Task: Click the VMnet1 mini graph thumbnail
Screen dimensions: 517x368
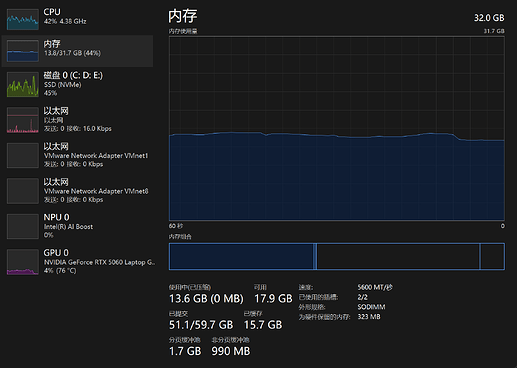Action: [23, 155]
